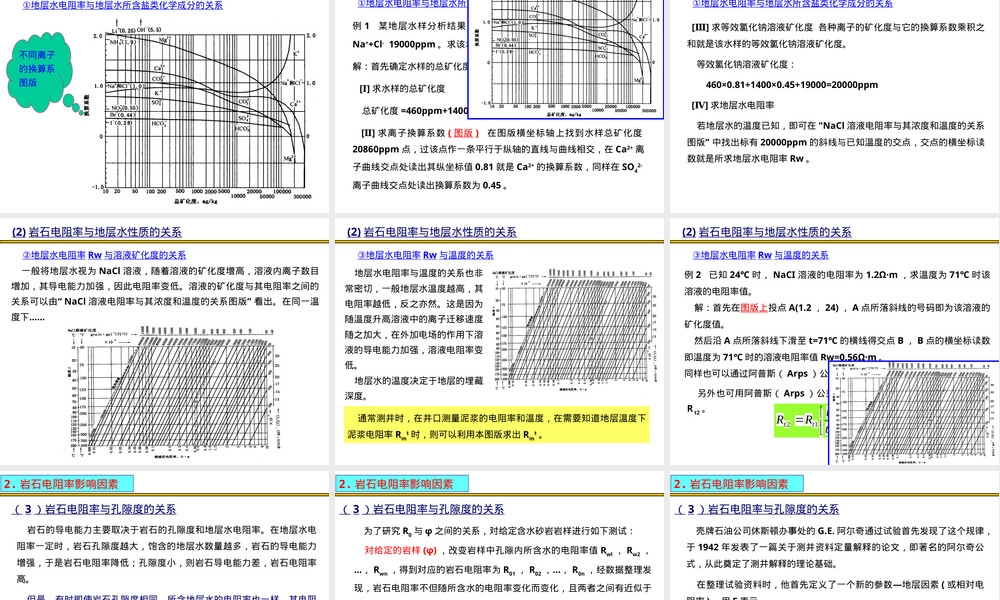Click the text '一般将地层水视为 NaCl 溶液'
Image resolution: width=1000 pixels, height=600 pixels.
tap(80, 271)
